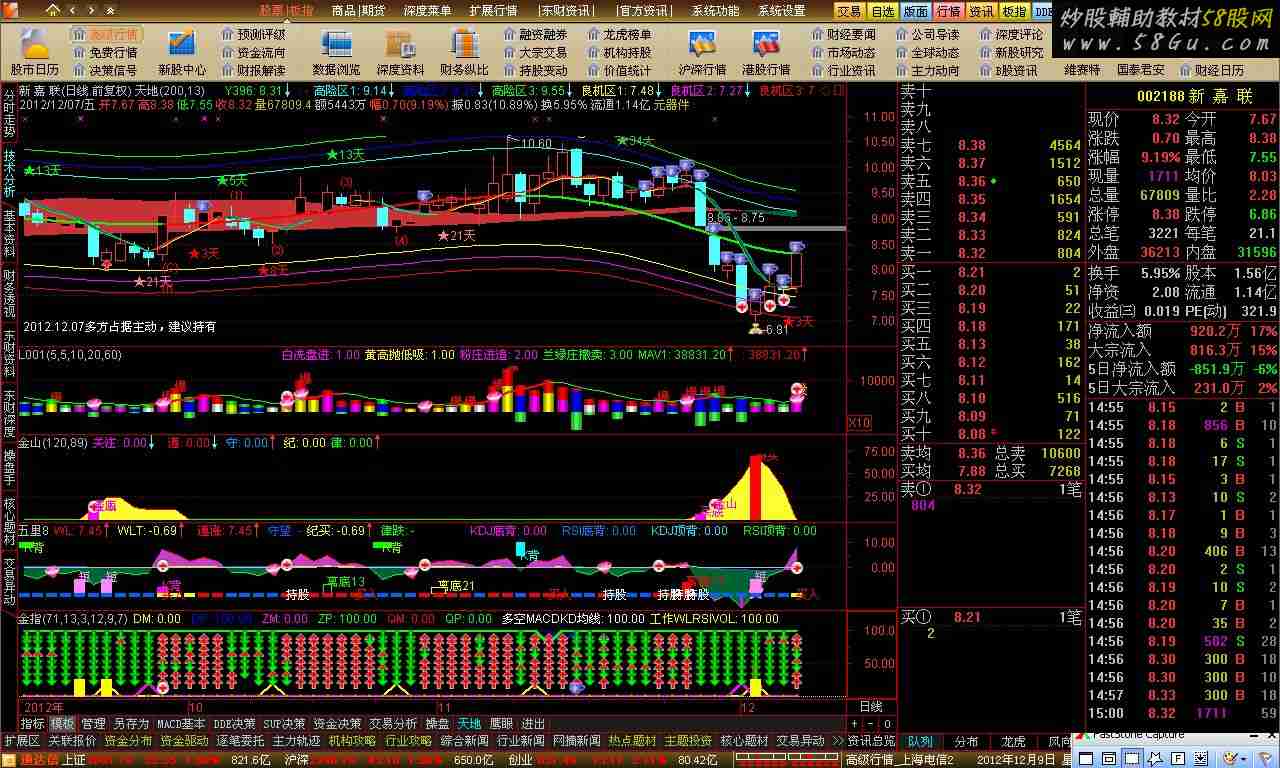Open the 热点题材 bottom tab
The height and width of the screenshot is (768, 1280).
click(x=632, y=741)
